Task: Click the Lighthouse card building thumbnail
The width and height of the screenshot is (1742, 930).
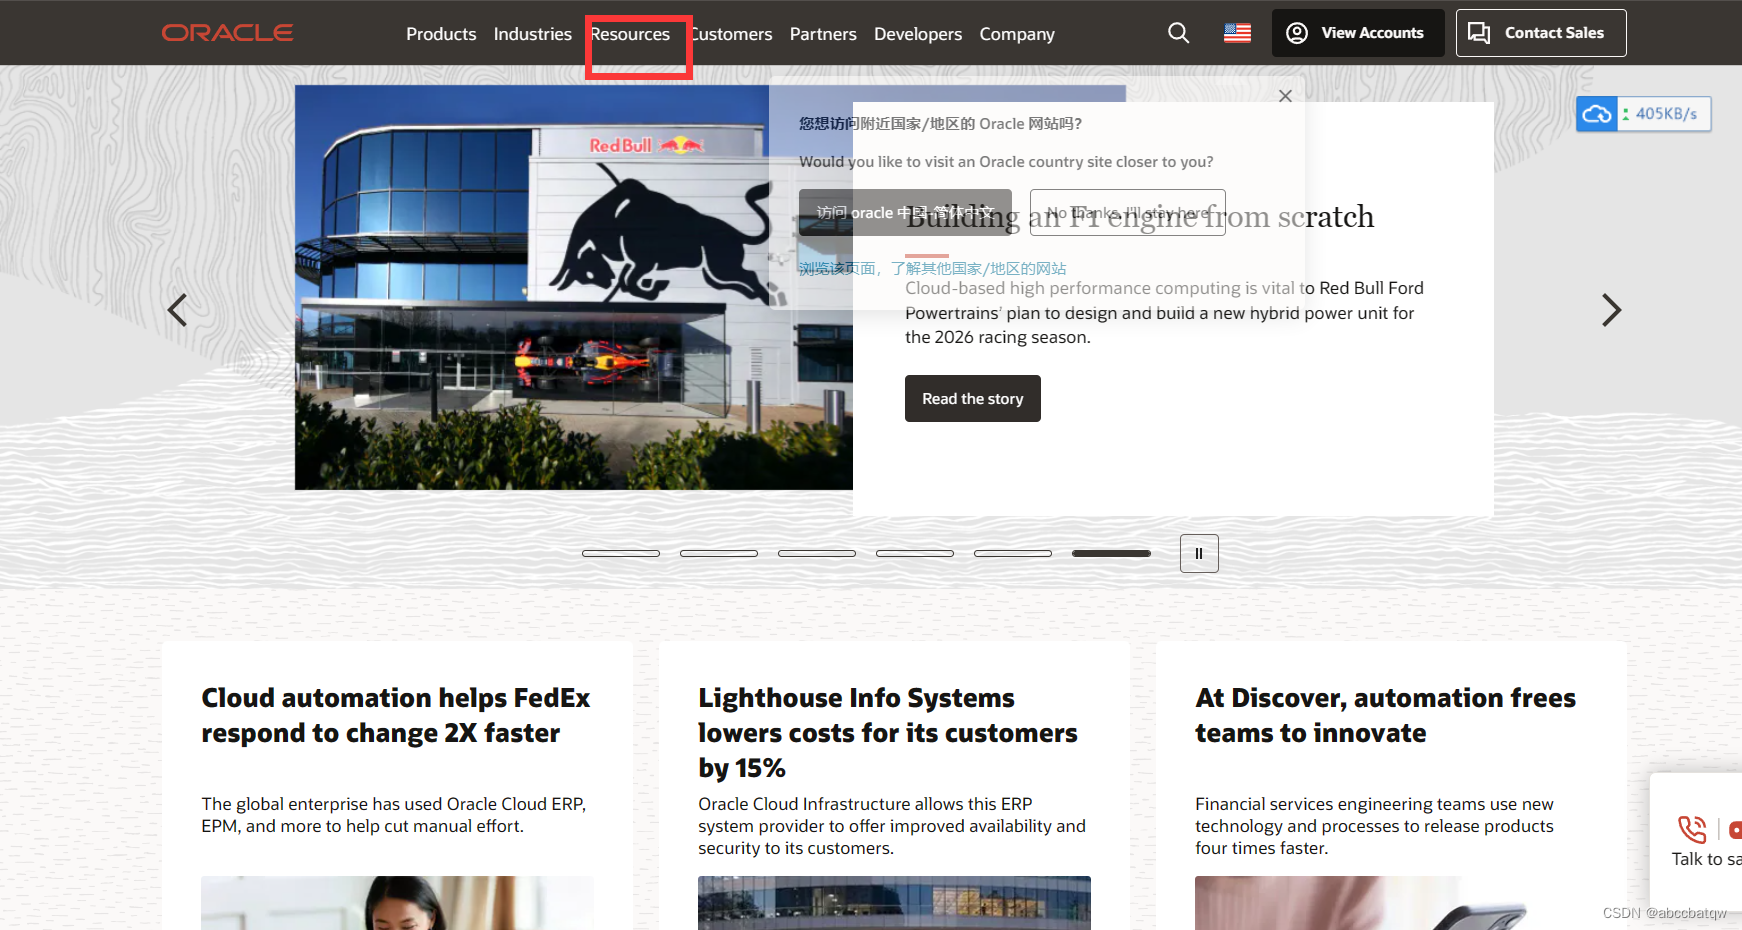Action: click(x=894, y=903)
